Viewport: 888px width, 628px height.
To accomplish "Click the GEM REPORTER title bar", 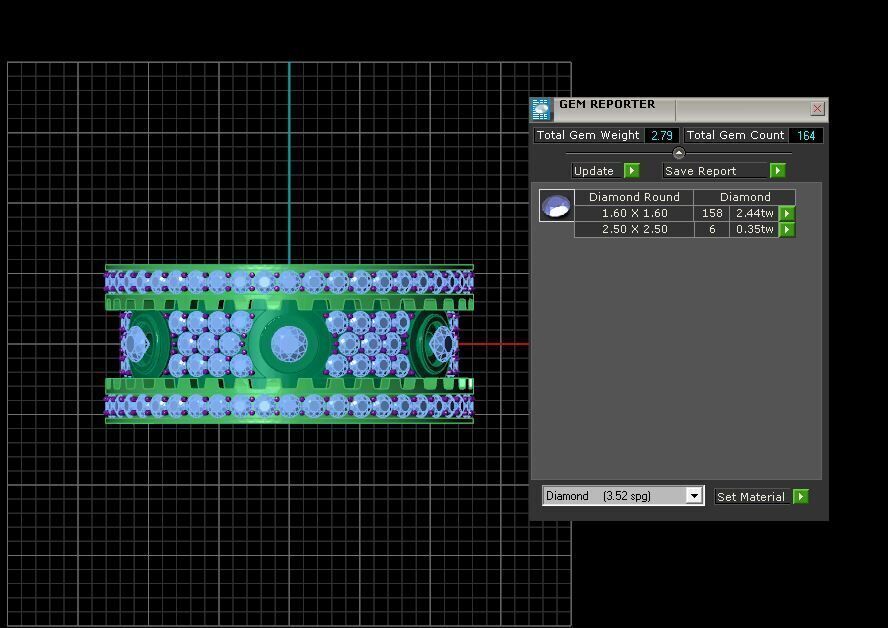I will click(x=680, y=109).
